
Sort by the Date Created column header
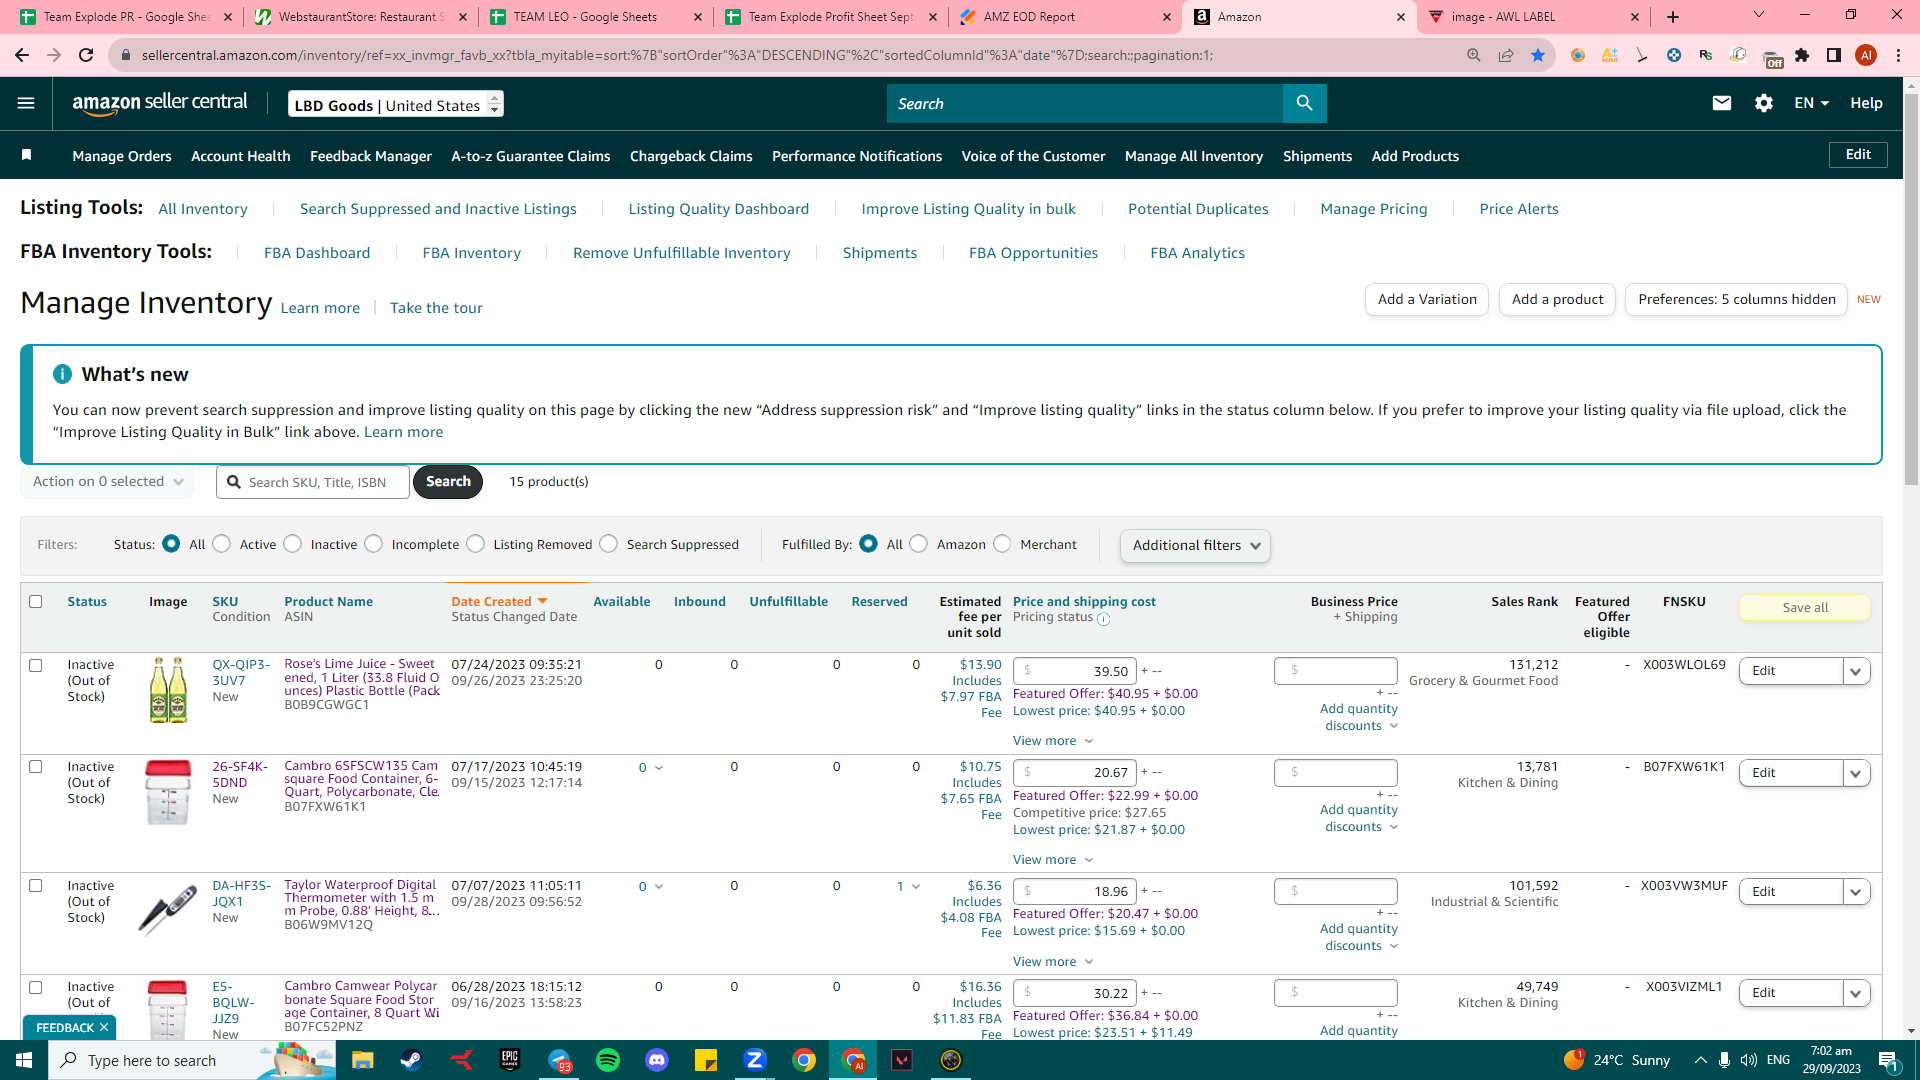pos(499,601)
